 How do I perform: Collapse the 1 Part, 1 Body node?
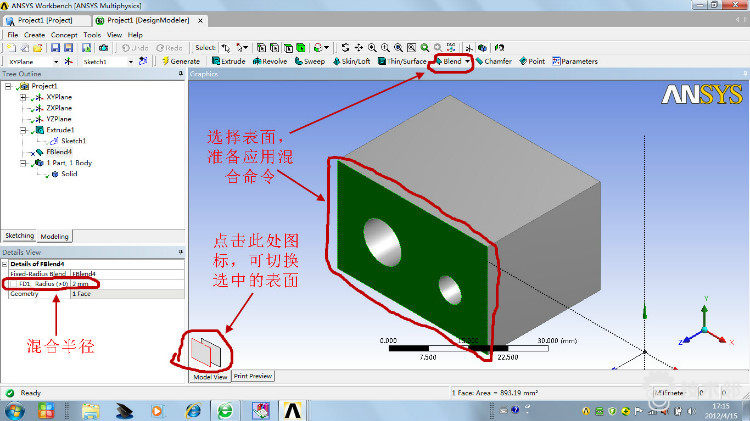pyautogui.click(x=23, y=163)
